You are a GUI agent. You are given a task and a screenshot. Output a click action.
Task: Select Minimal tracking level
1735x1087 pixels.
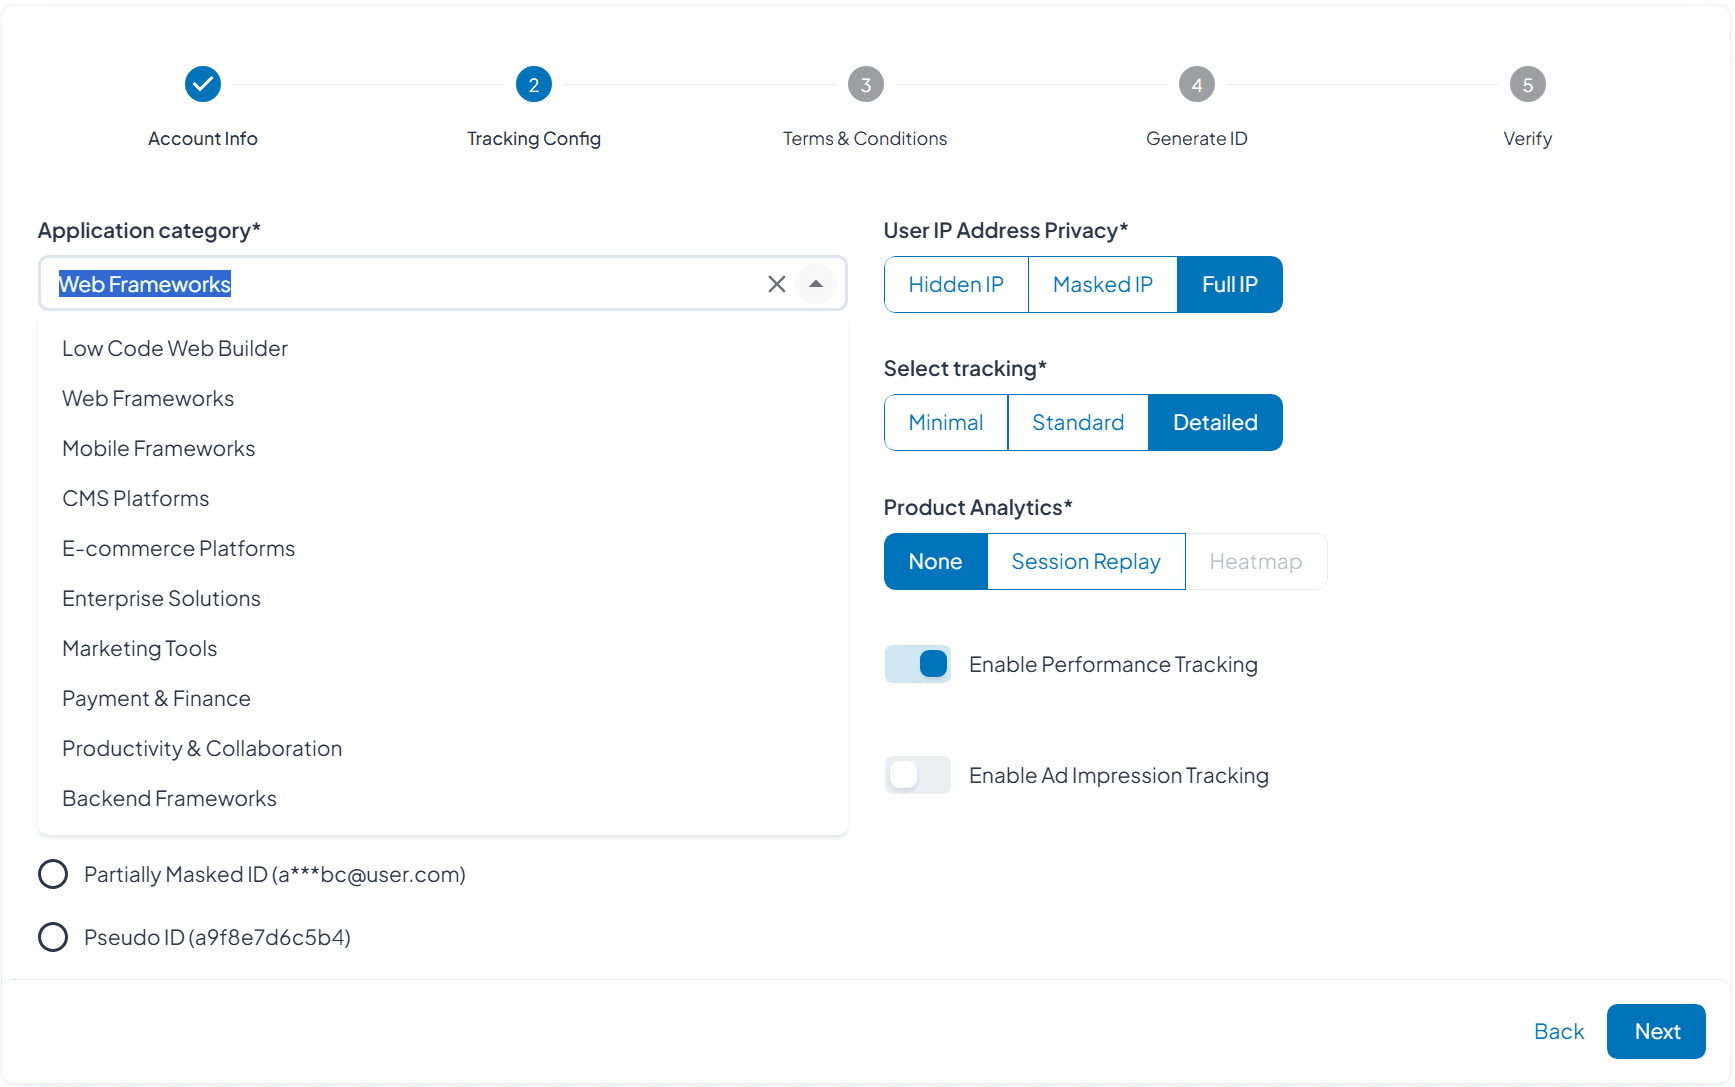946,423
